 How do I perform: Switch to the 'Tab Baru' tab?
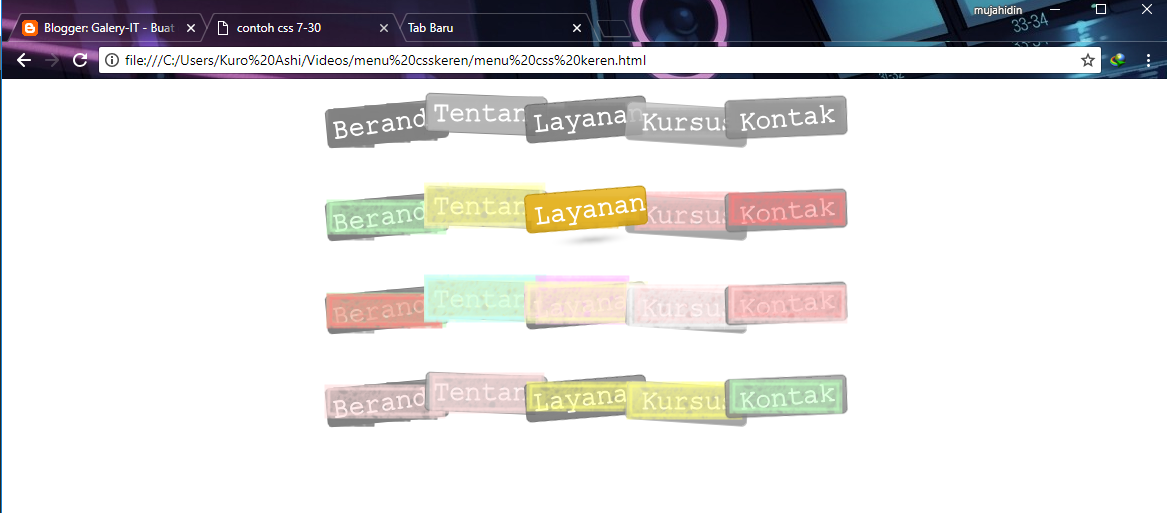point(480,28)
